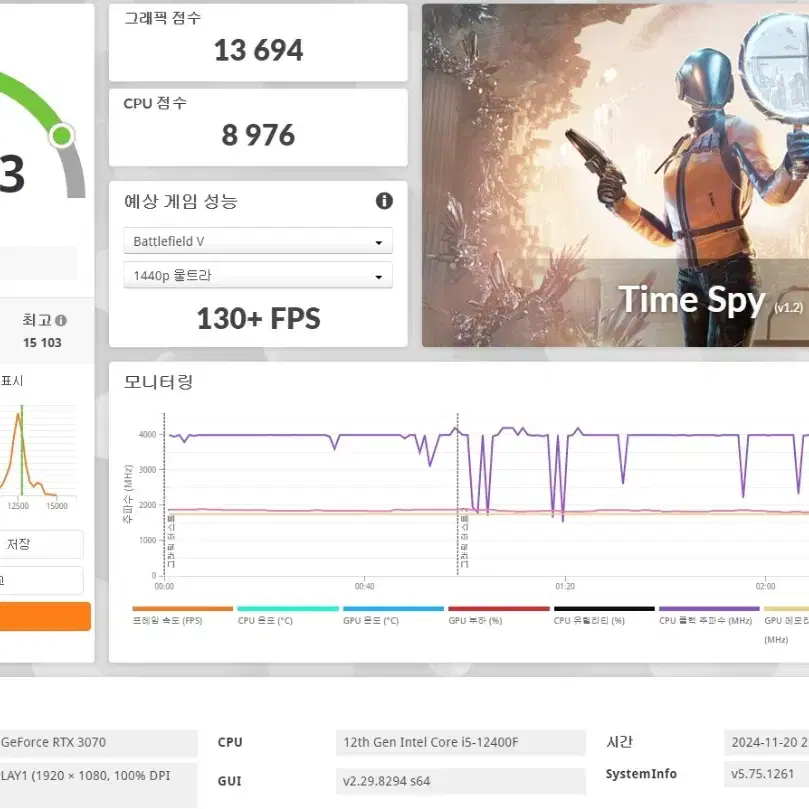Click the 12th Gen Intel Core i5-12400F field
The height and width of the screenshot is (809, 809).
pos(460,742)
